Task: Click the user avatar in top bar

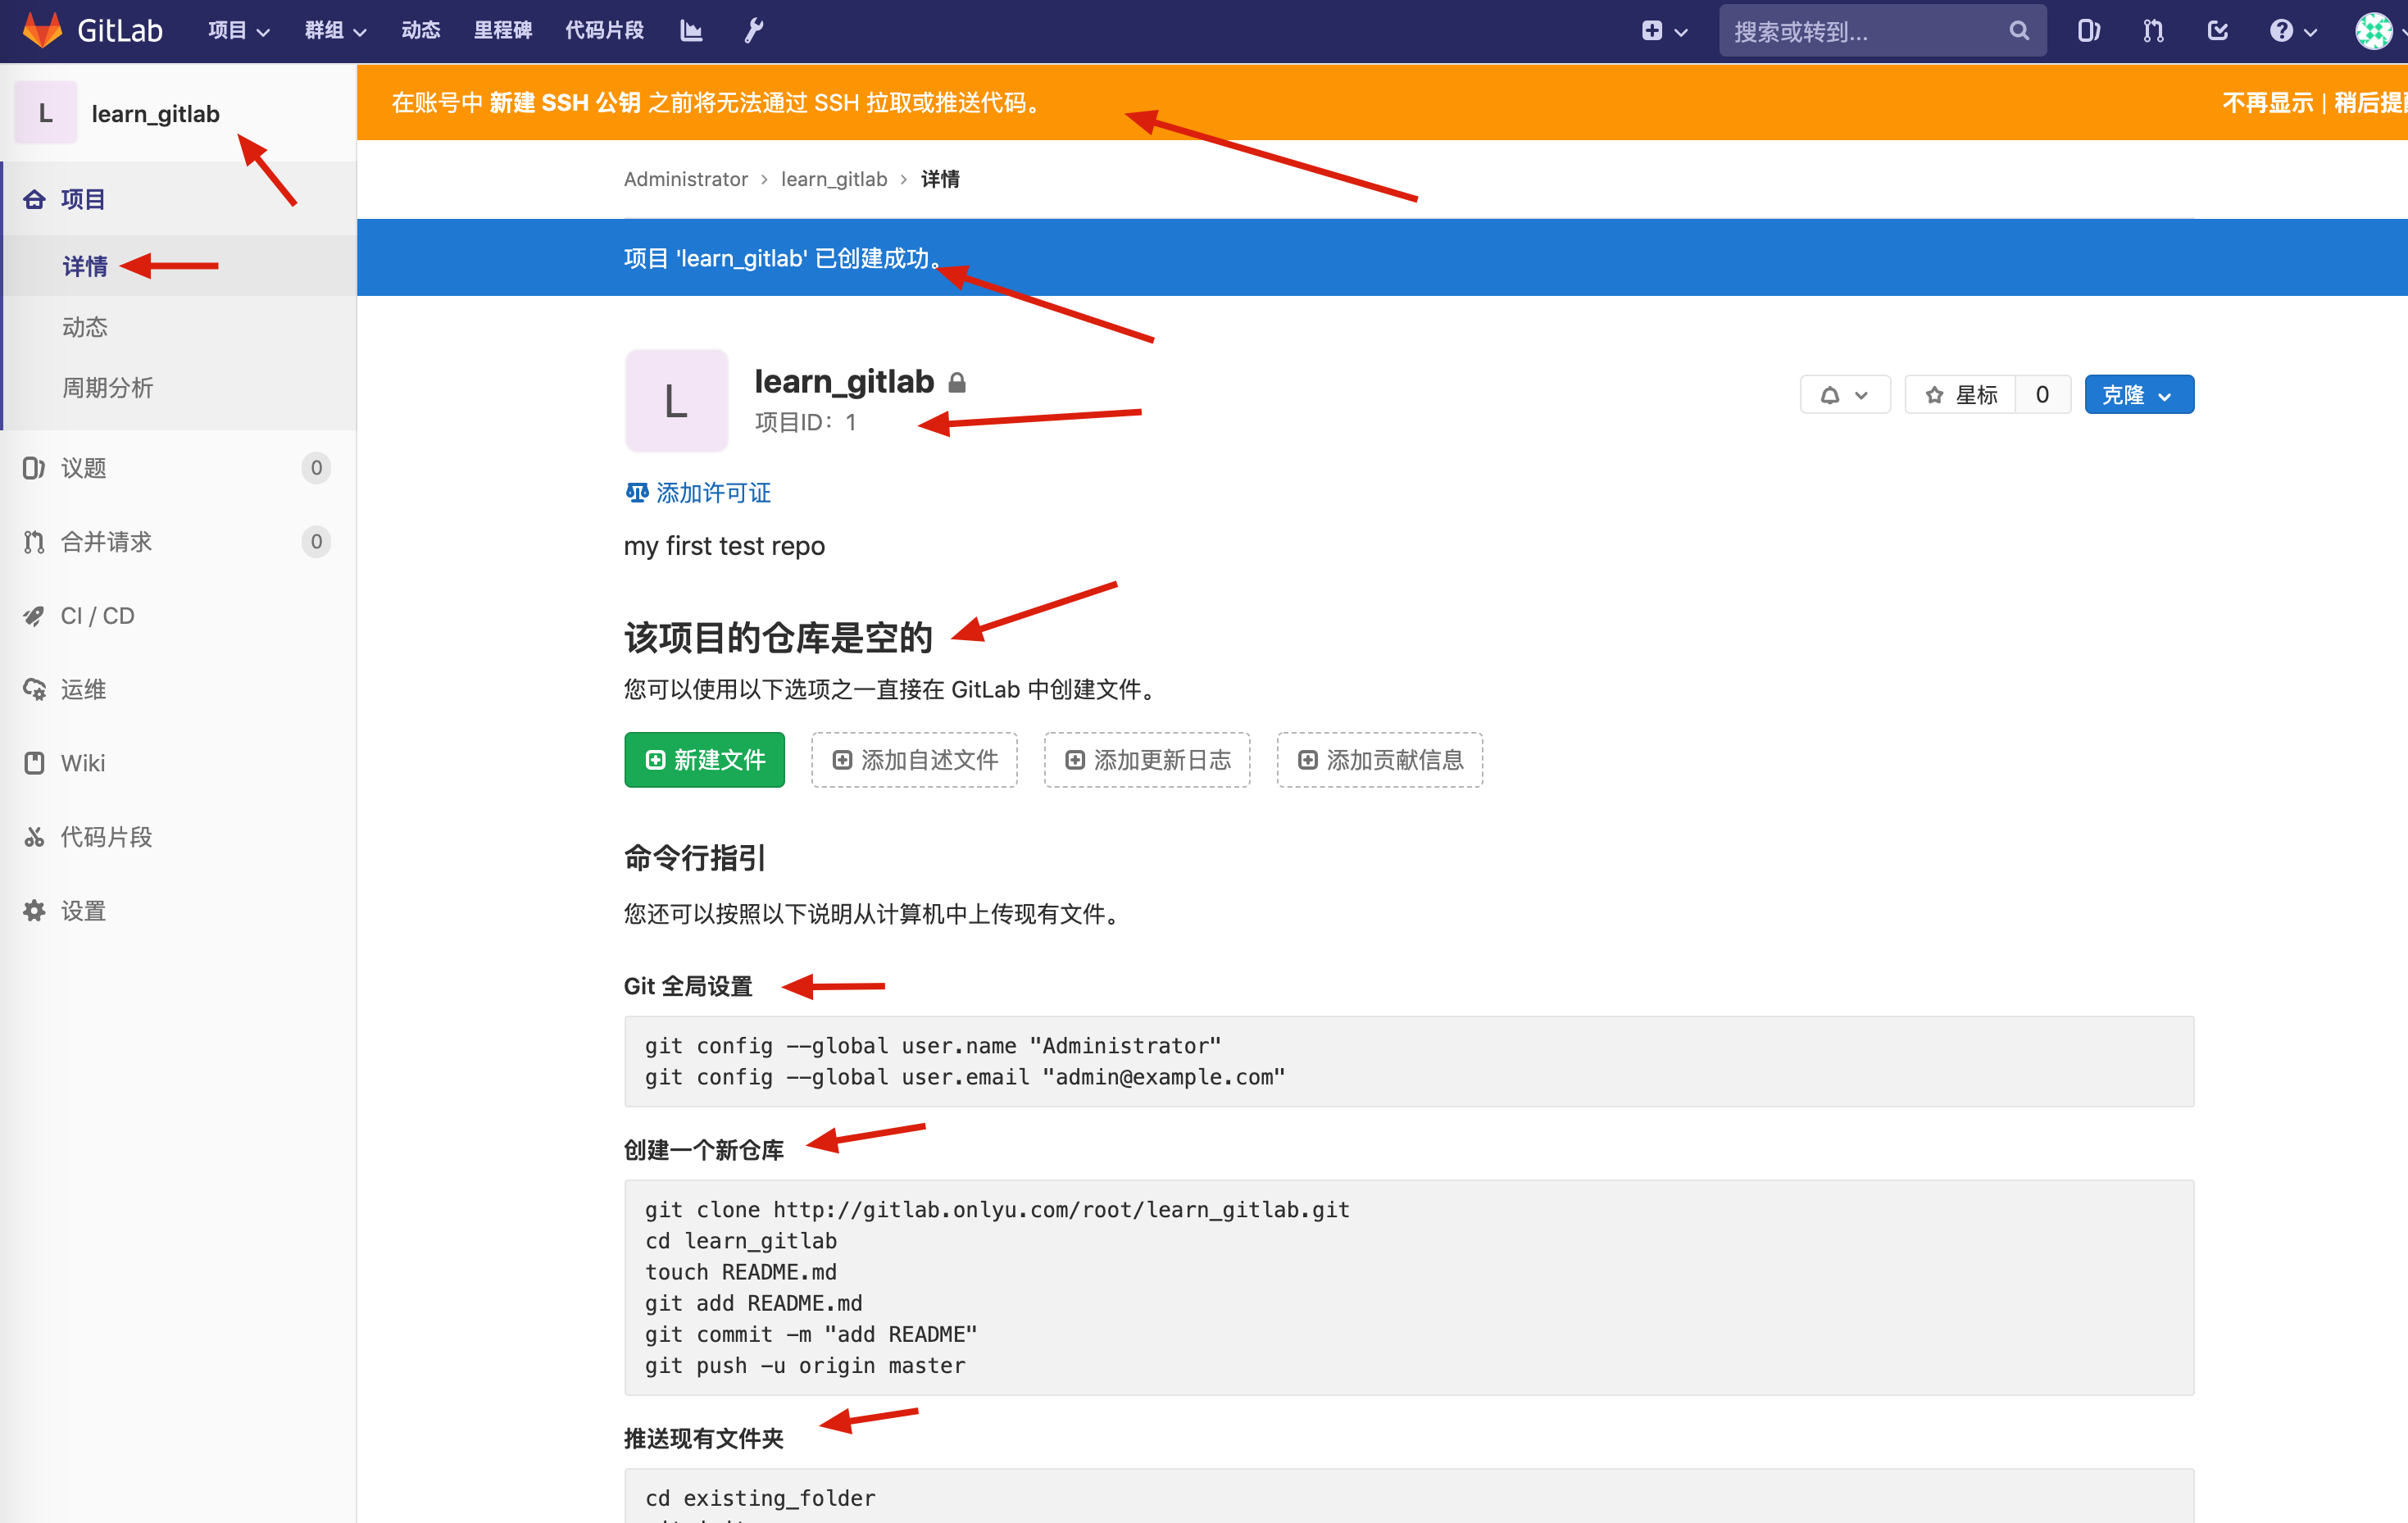Action: point(2373,31)
